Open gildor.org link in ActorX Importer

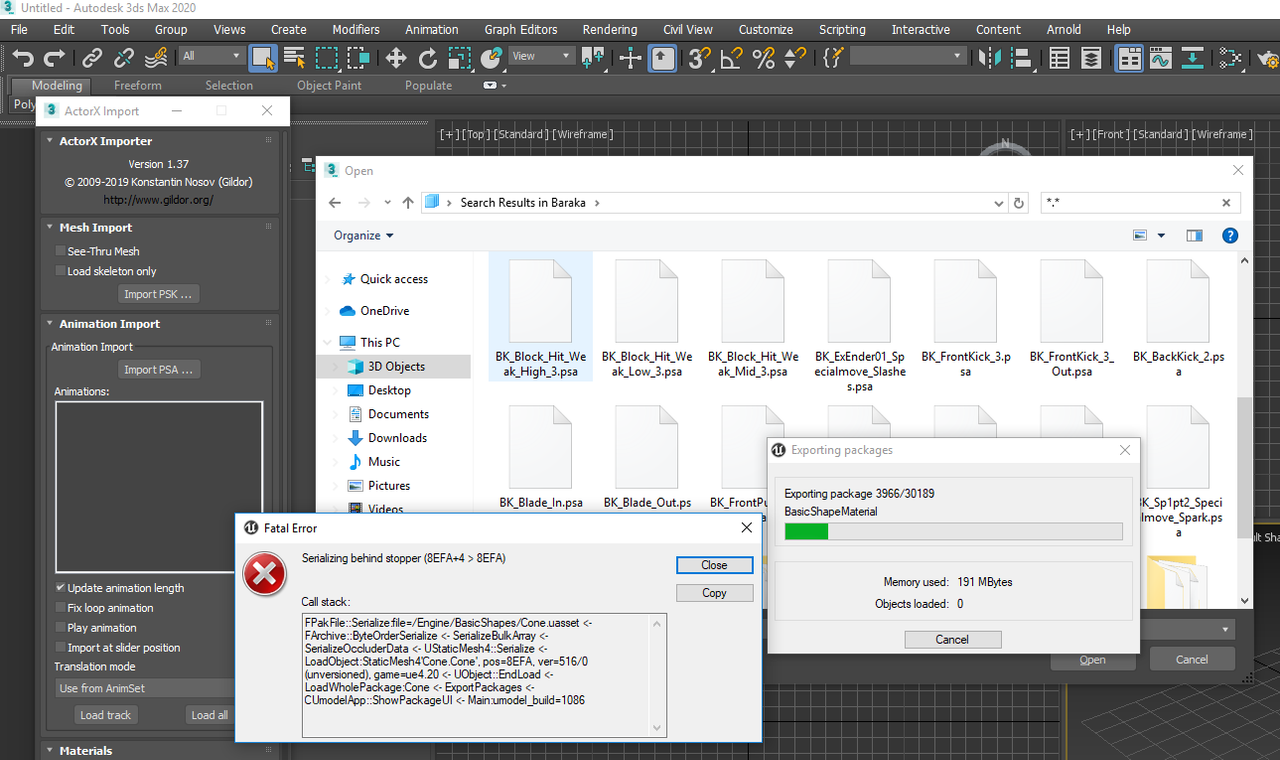pos(158,200)
